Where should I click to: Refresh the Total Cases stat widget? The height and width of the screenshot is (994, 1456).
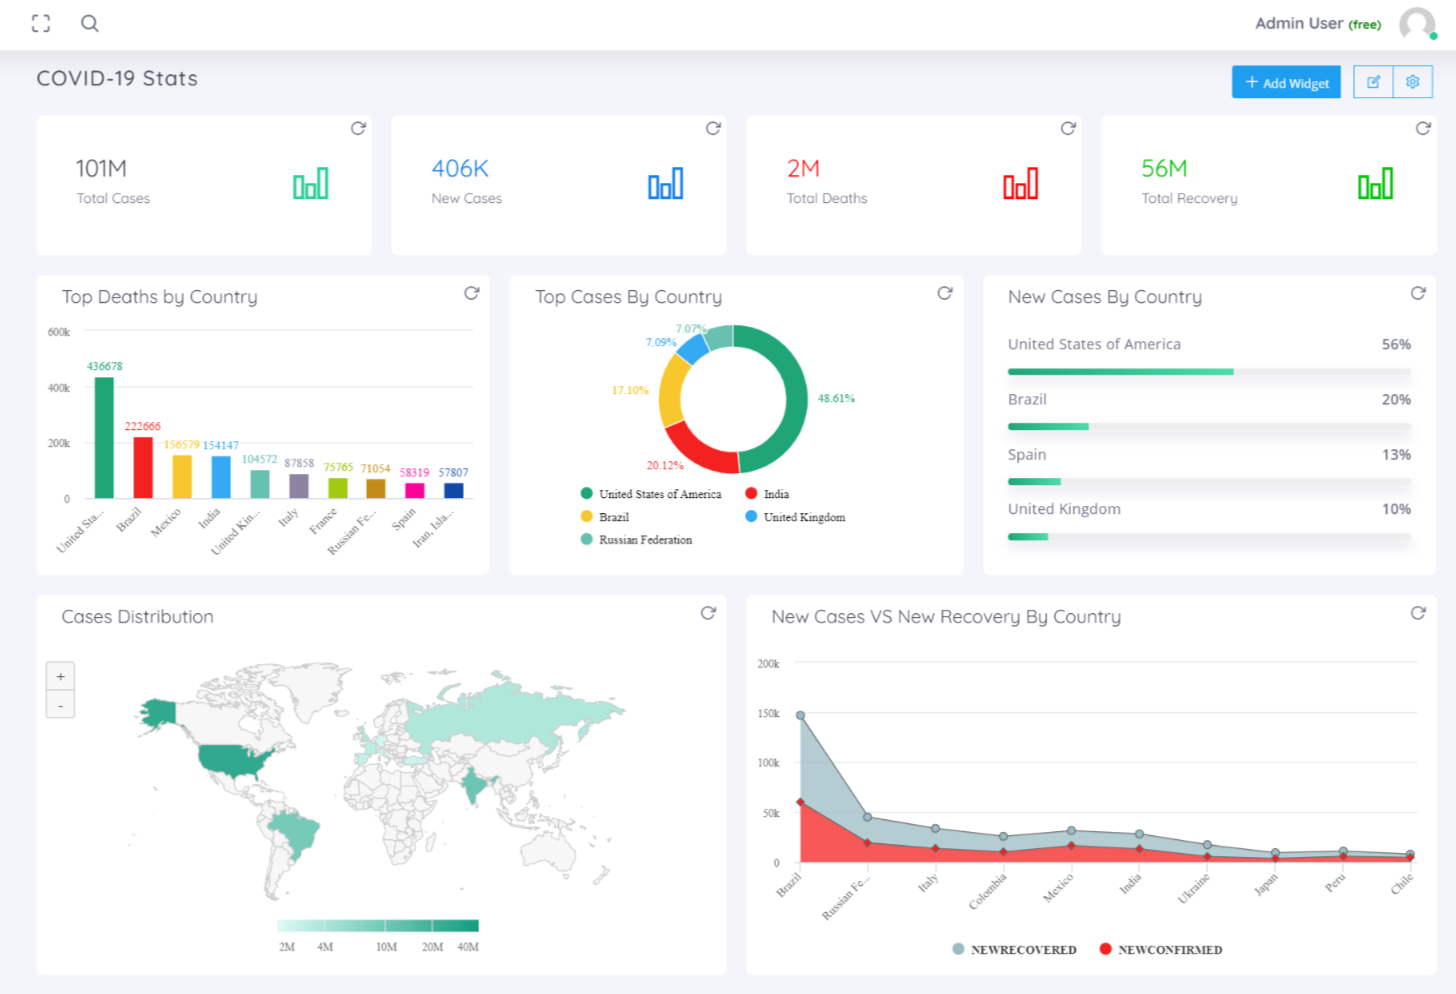[357, 129]
